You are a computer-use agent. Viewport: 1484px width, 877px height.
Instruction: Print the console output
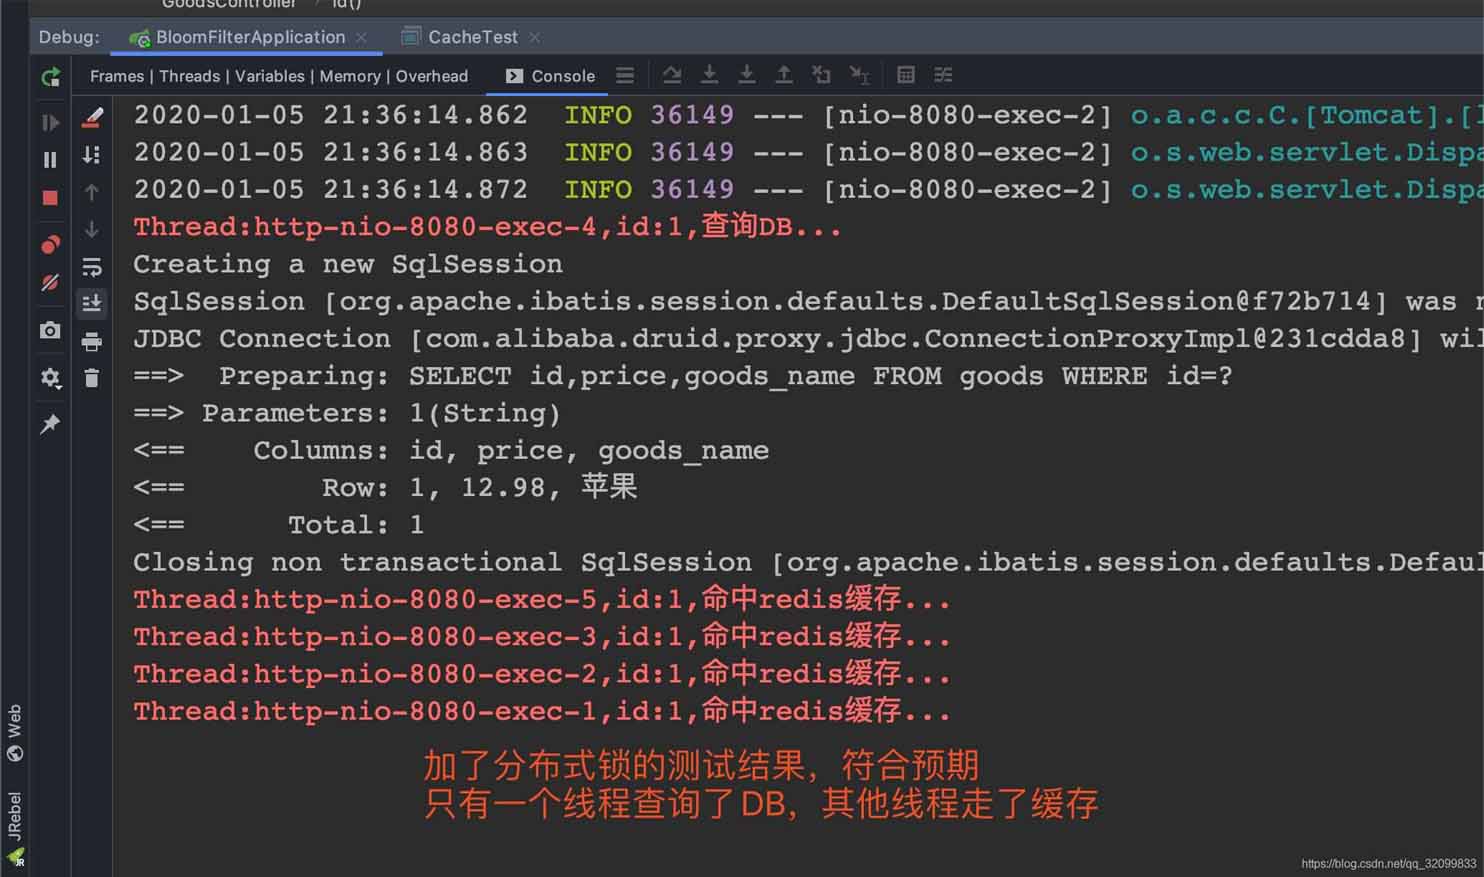click(92, 342)
